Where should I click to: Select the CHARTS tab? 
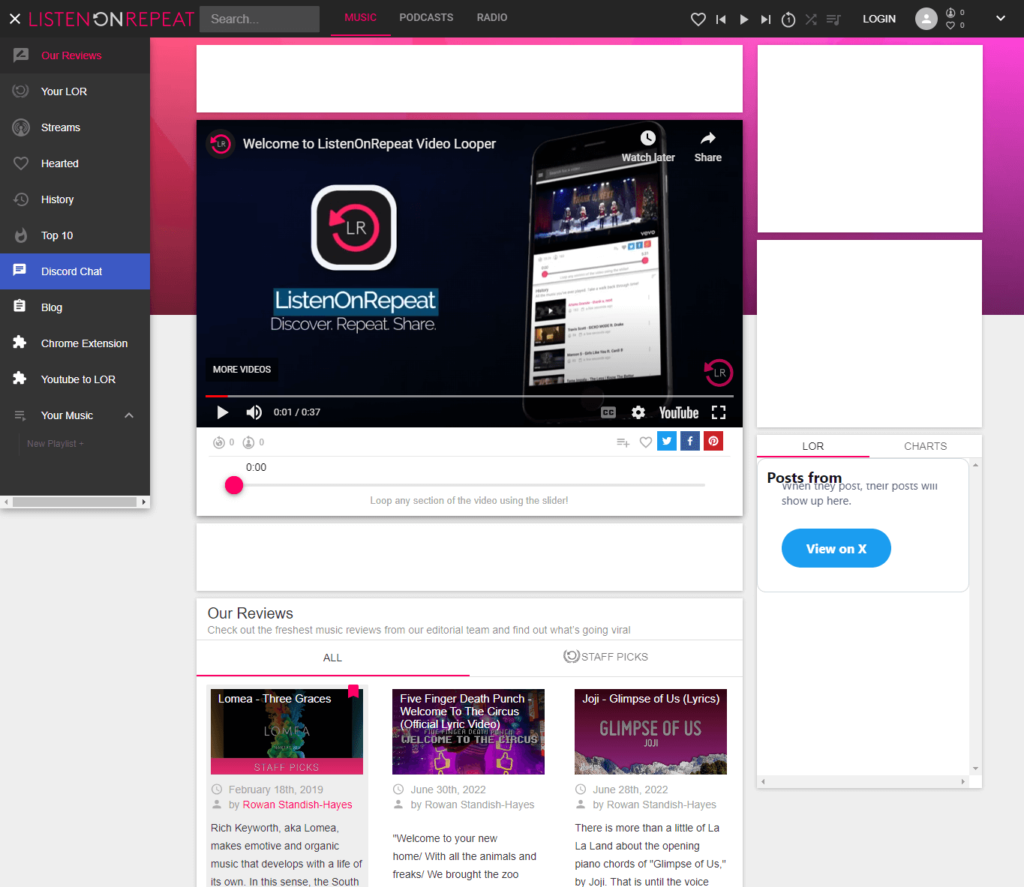point(925,446)
